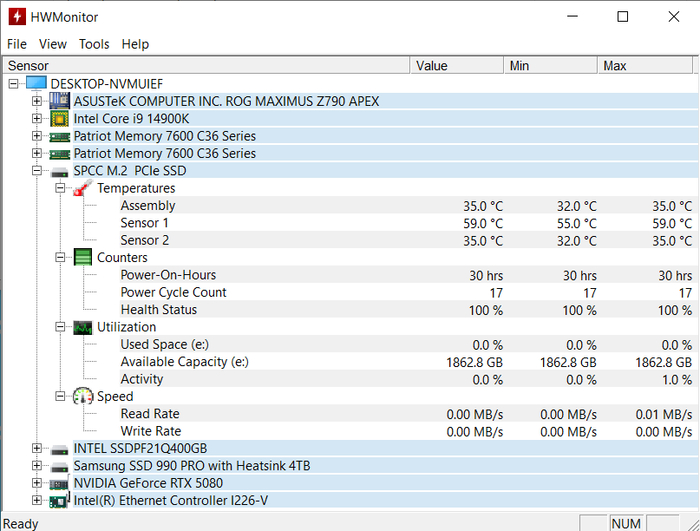The width and height of the screenshot is (700, 531).
Task: Click the Intel Ethernet Controller icon
Action: 60,501
